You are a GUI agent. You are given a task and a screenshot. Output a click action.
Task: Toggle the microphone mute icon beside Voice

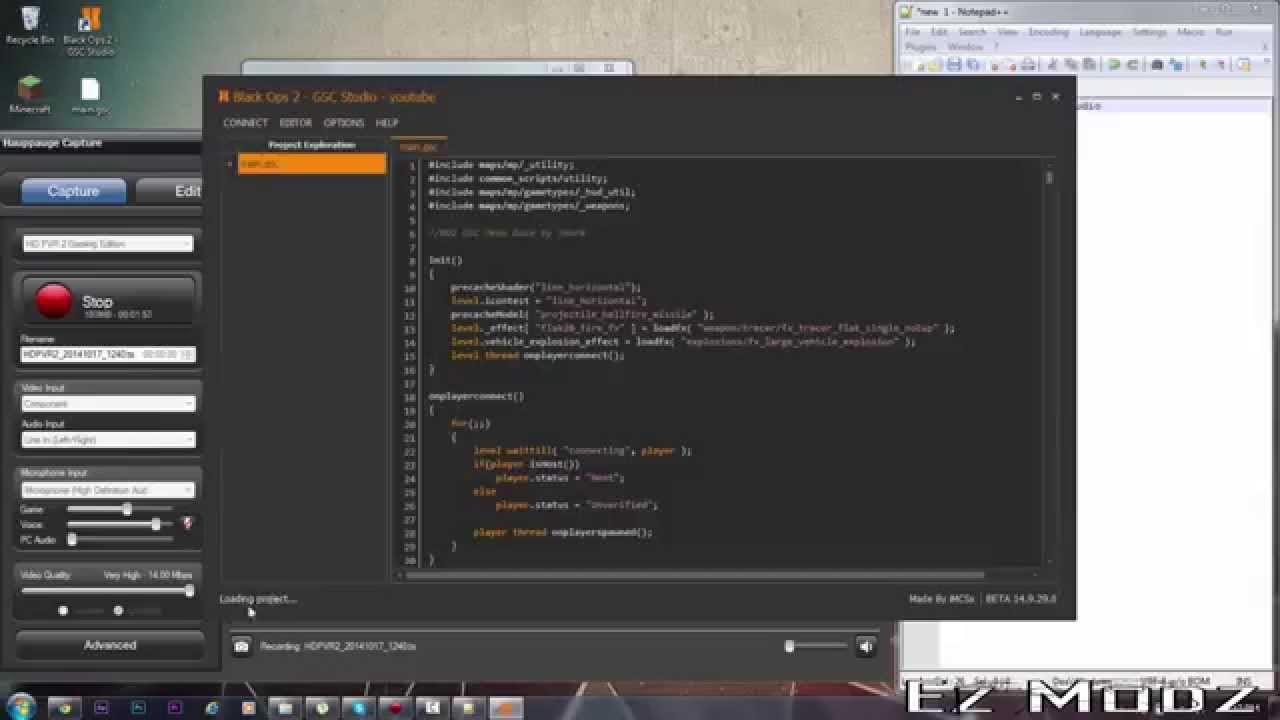186,523
